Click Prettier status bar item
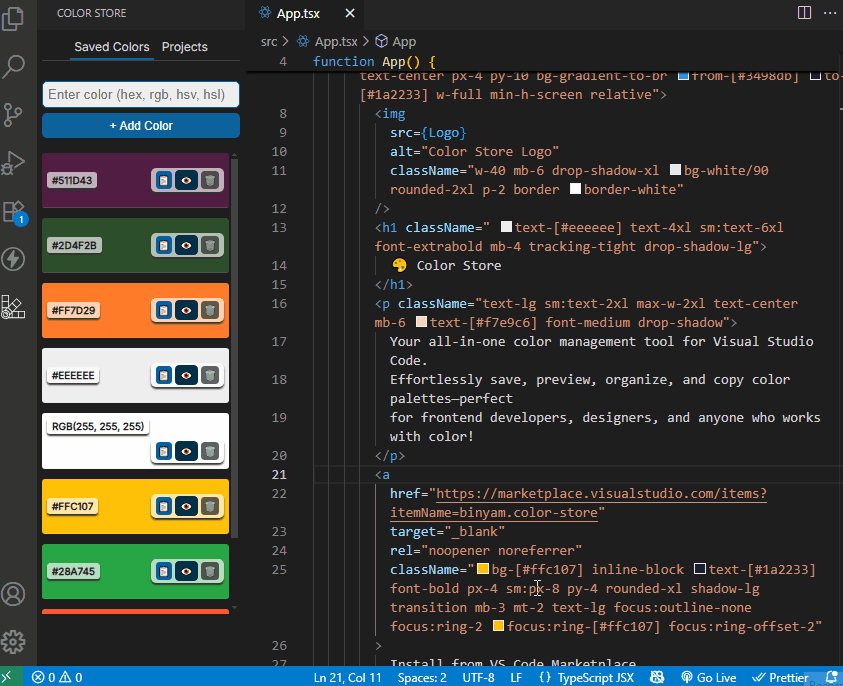 [780, 677]
